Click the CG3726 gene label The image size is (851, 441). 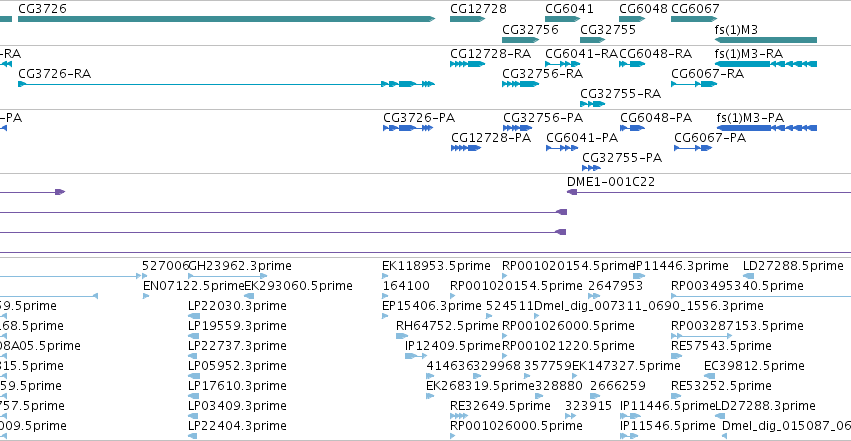tap(42, 9)
